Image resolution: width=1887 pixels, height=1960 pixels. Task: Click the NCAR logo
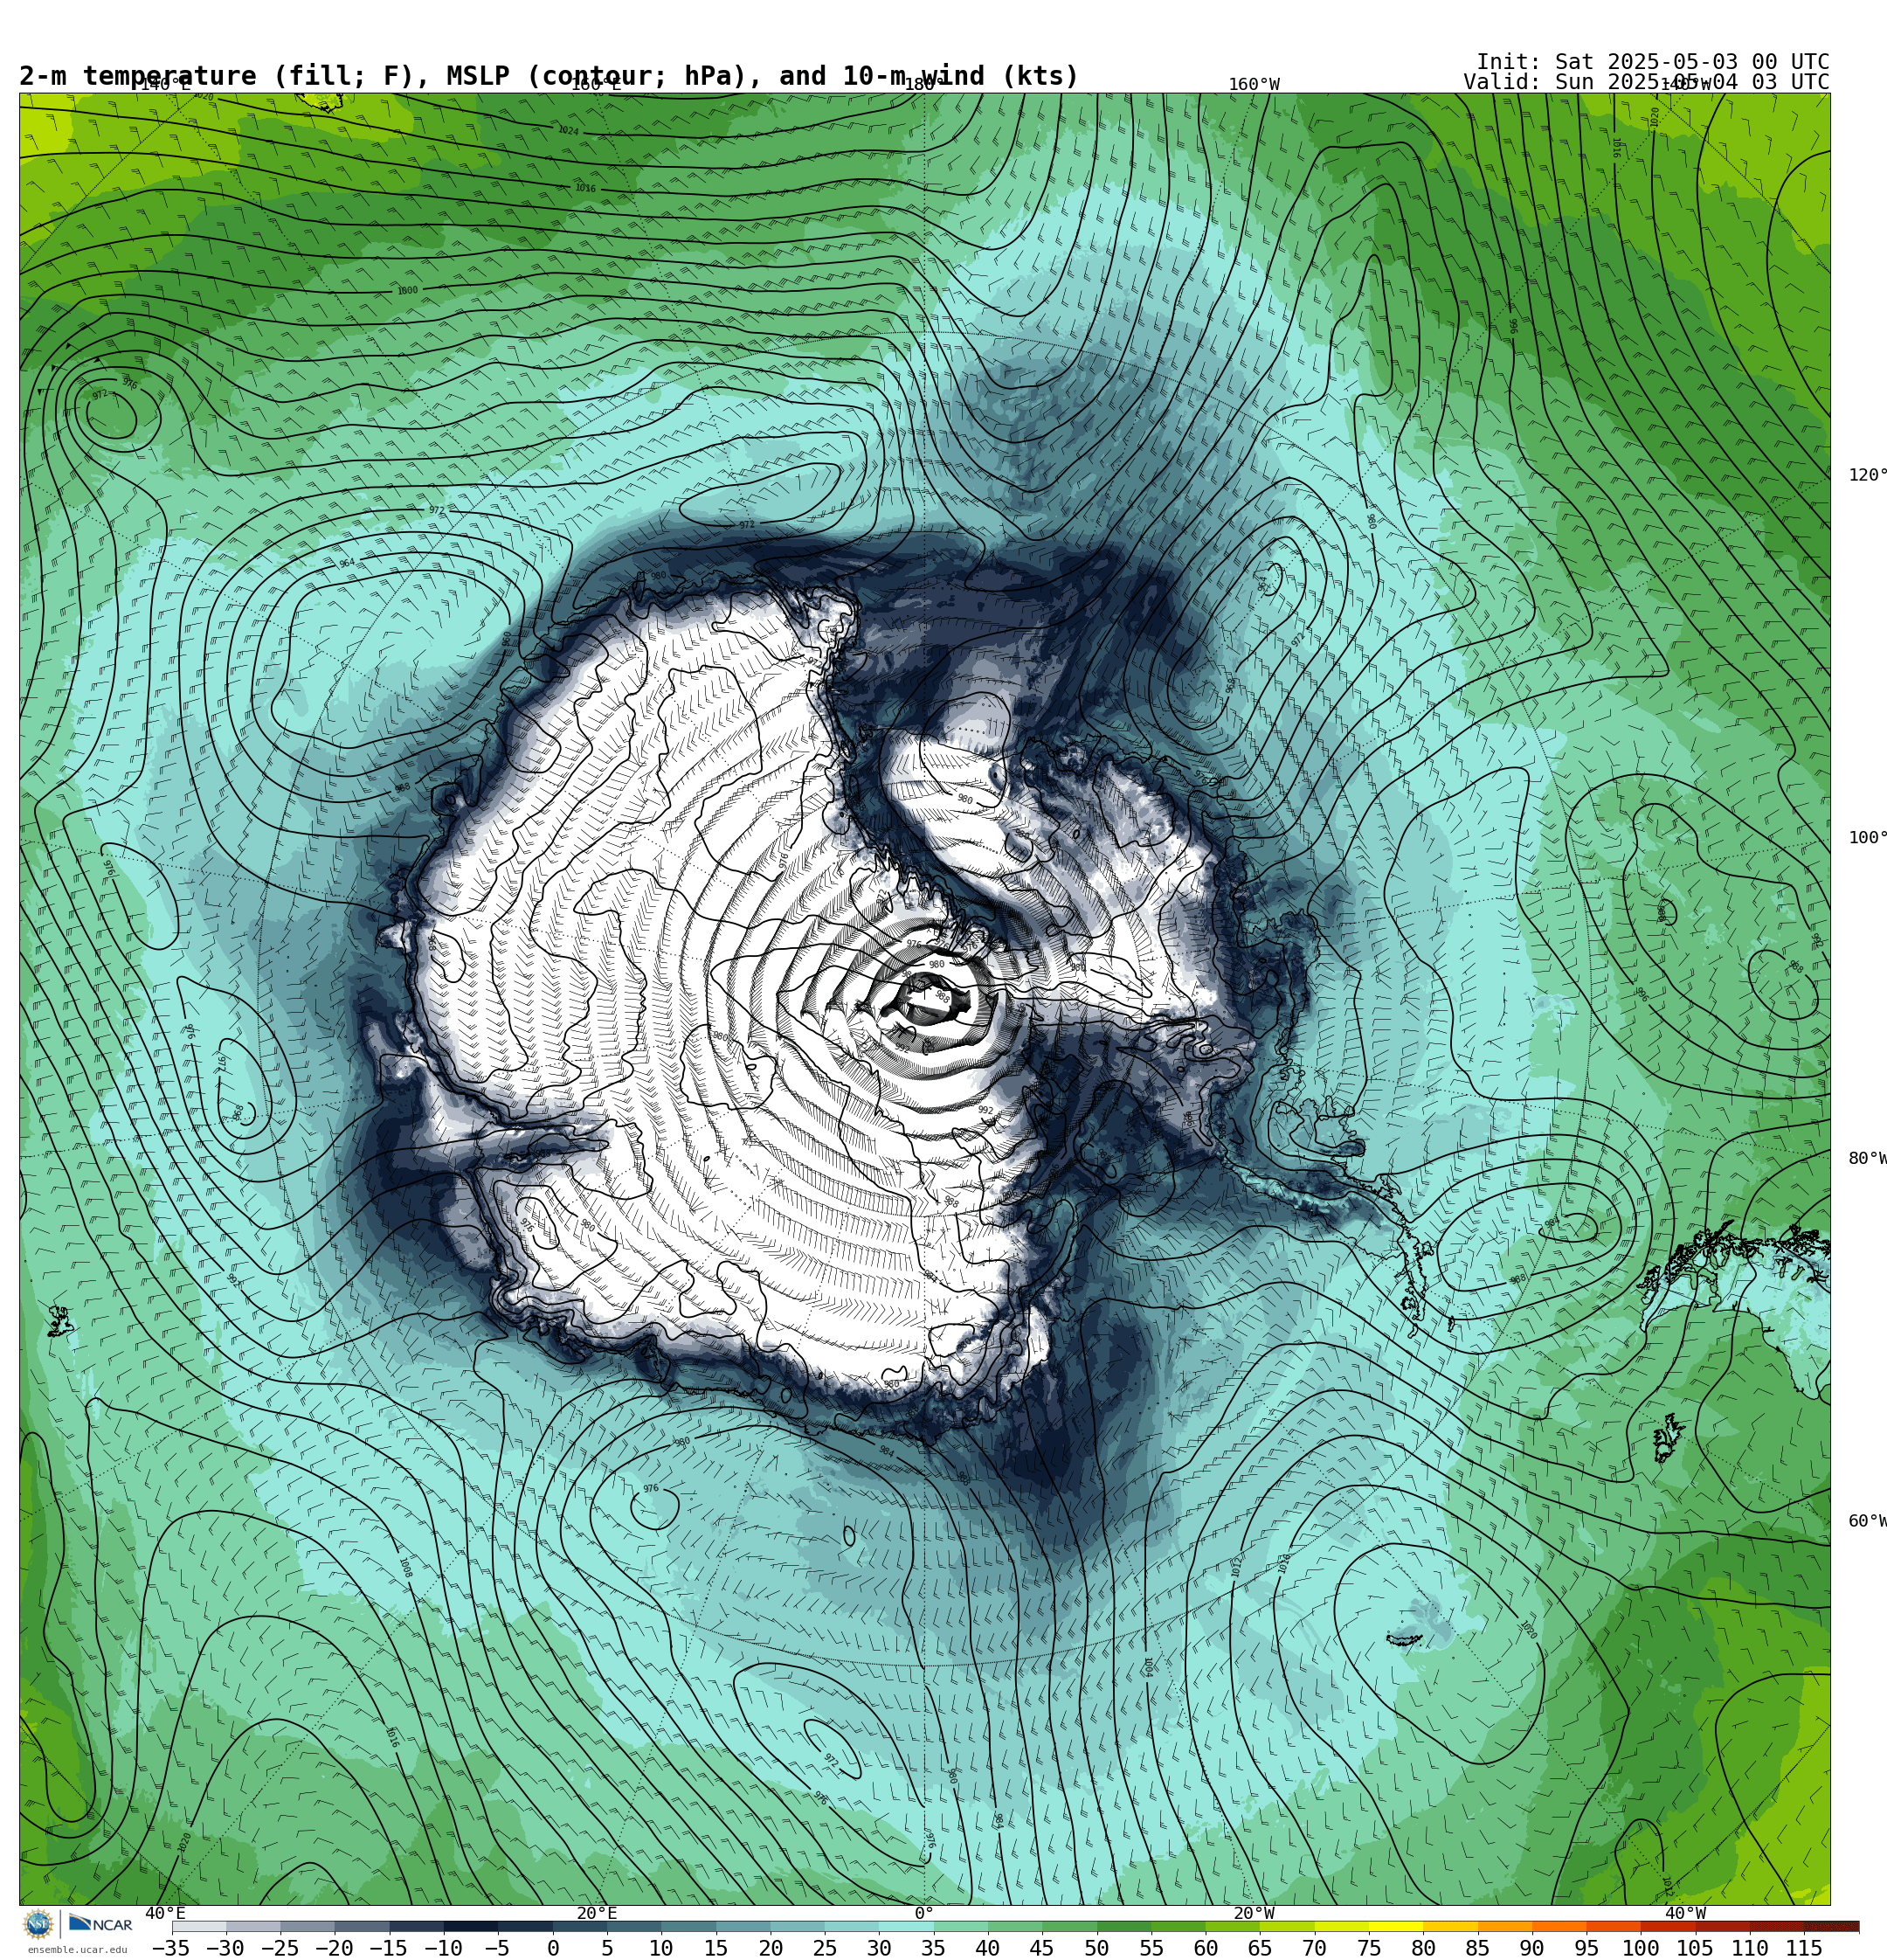101,1924
